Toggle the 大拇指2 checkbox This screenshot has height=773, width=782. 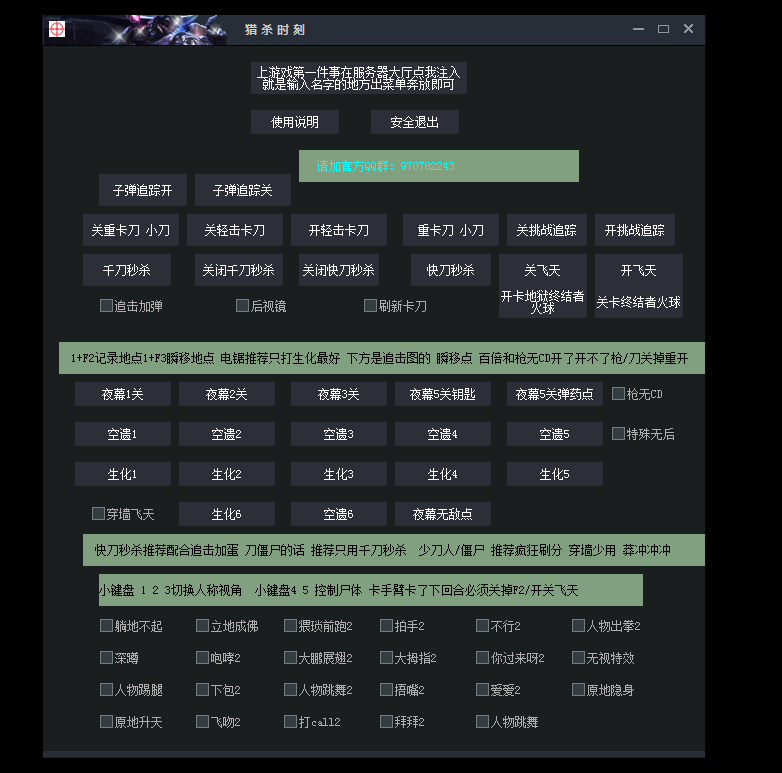click(387, 657)
